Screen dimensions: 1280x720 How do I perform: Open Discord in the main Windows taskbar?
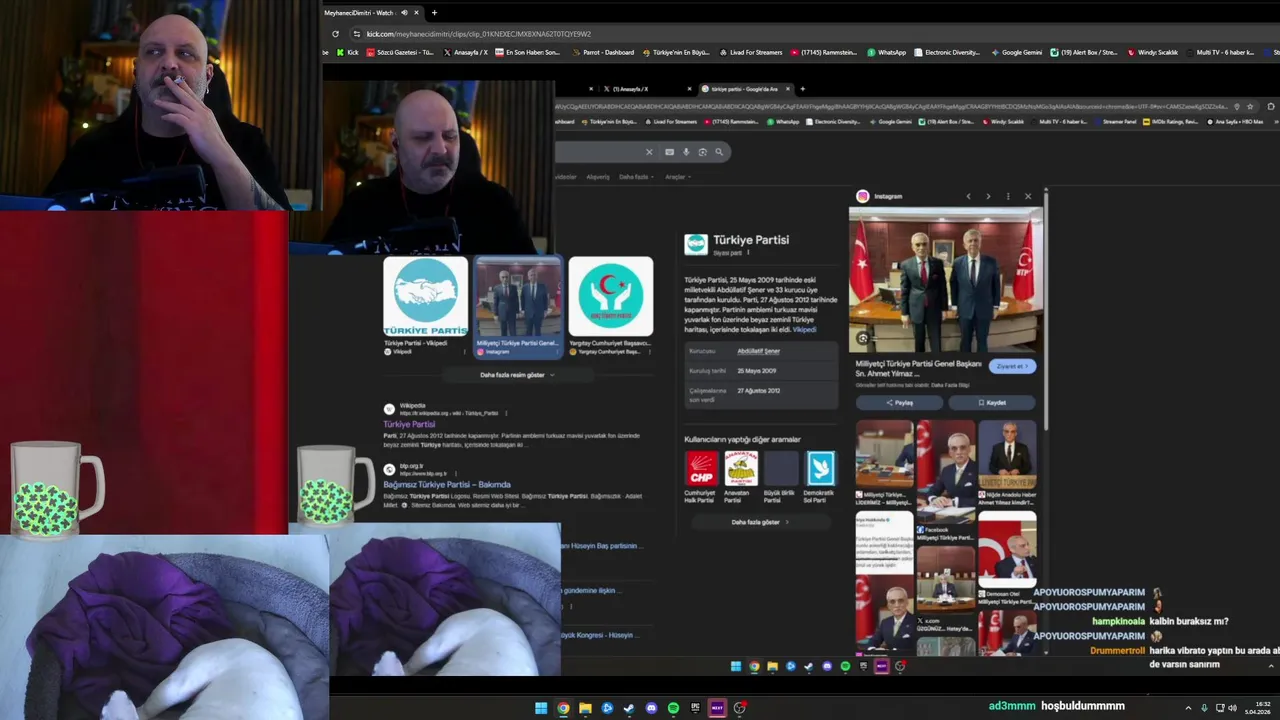[651, 708]
